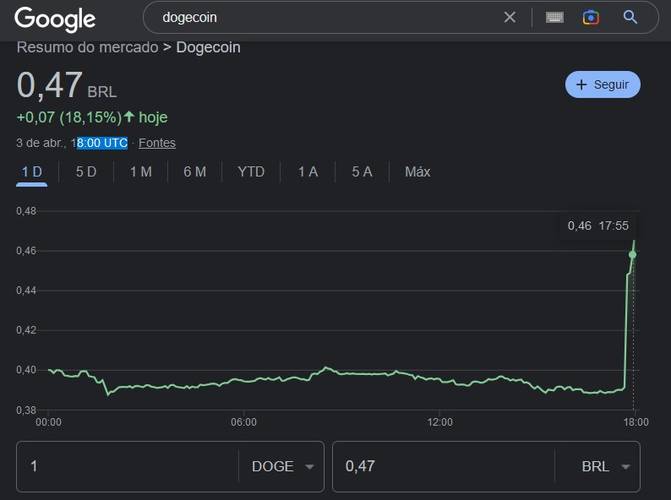Click the 12:00 x-axis label
Image resolution: width=671 pixels, height=500 pixels.
[439, 423]
